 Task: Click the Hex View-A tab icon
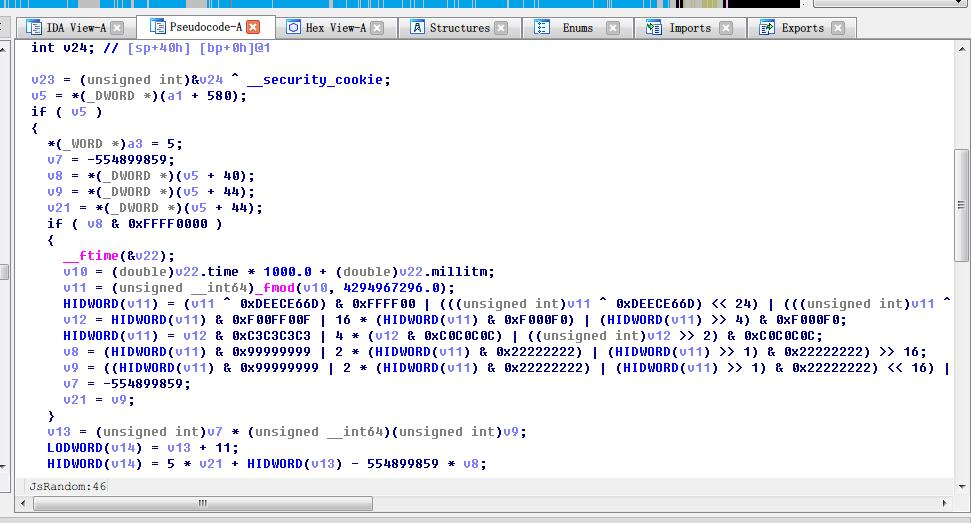(x=293, y=28)
